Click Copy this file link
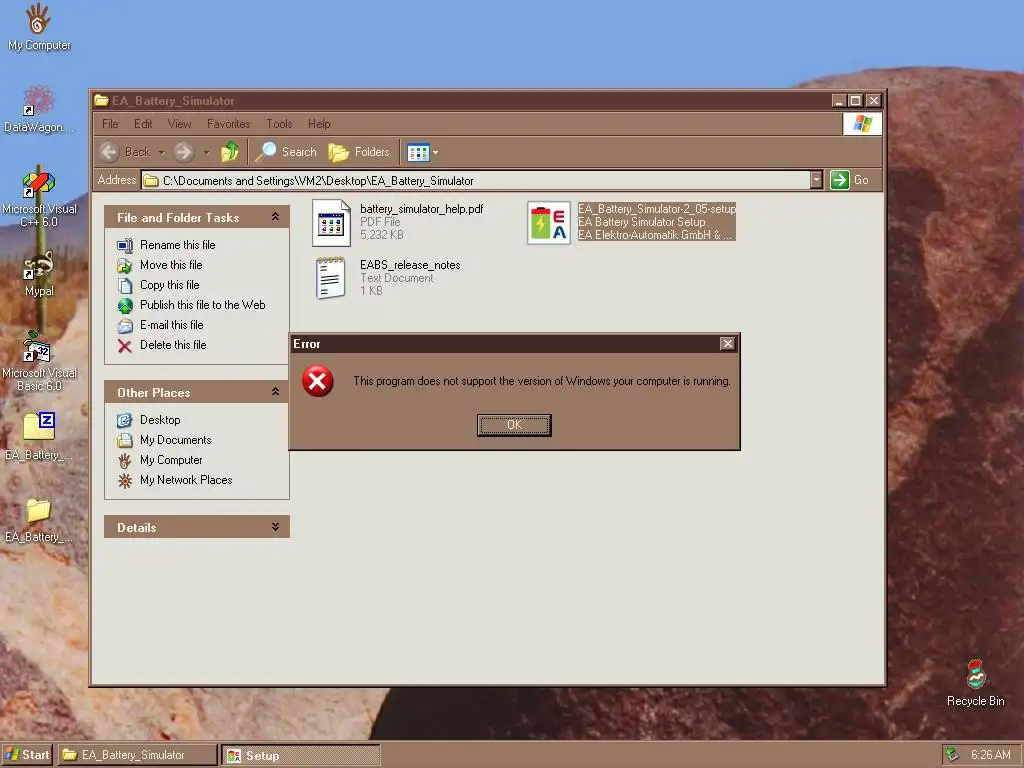Image resolution: width=1024 pixels, height=768 pixels. [x=170, y=285]
